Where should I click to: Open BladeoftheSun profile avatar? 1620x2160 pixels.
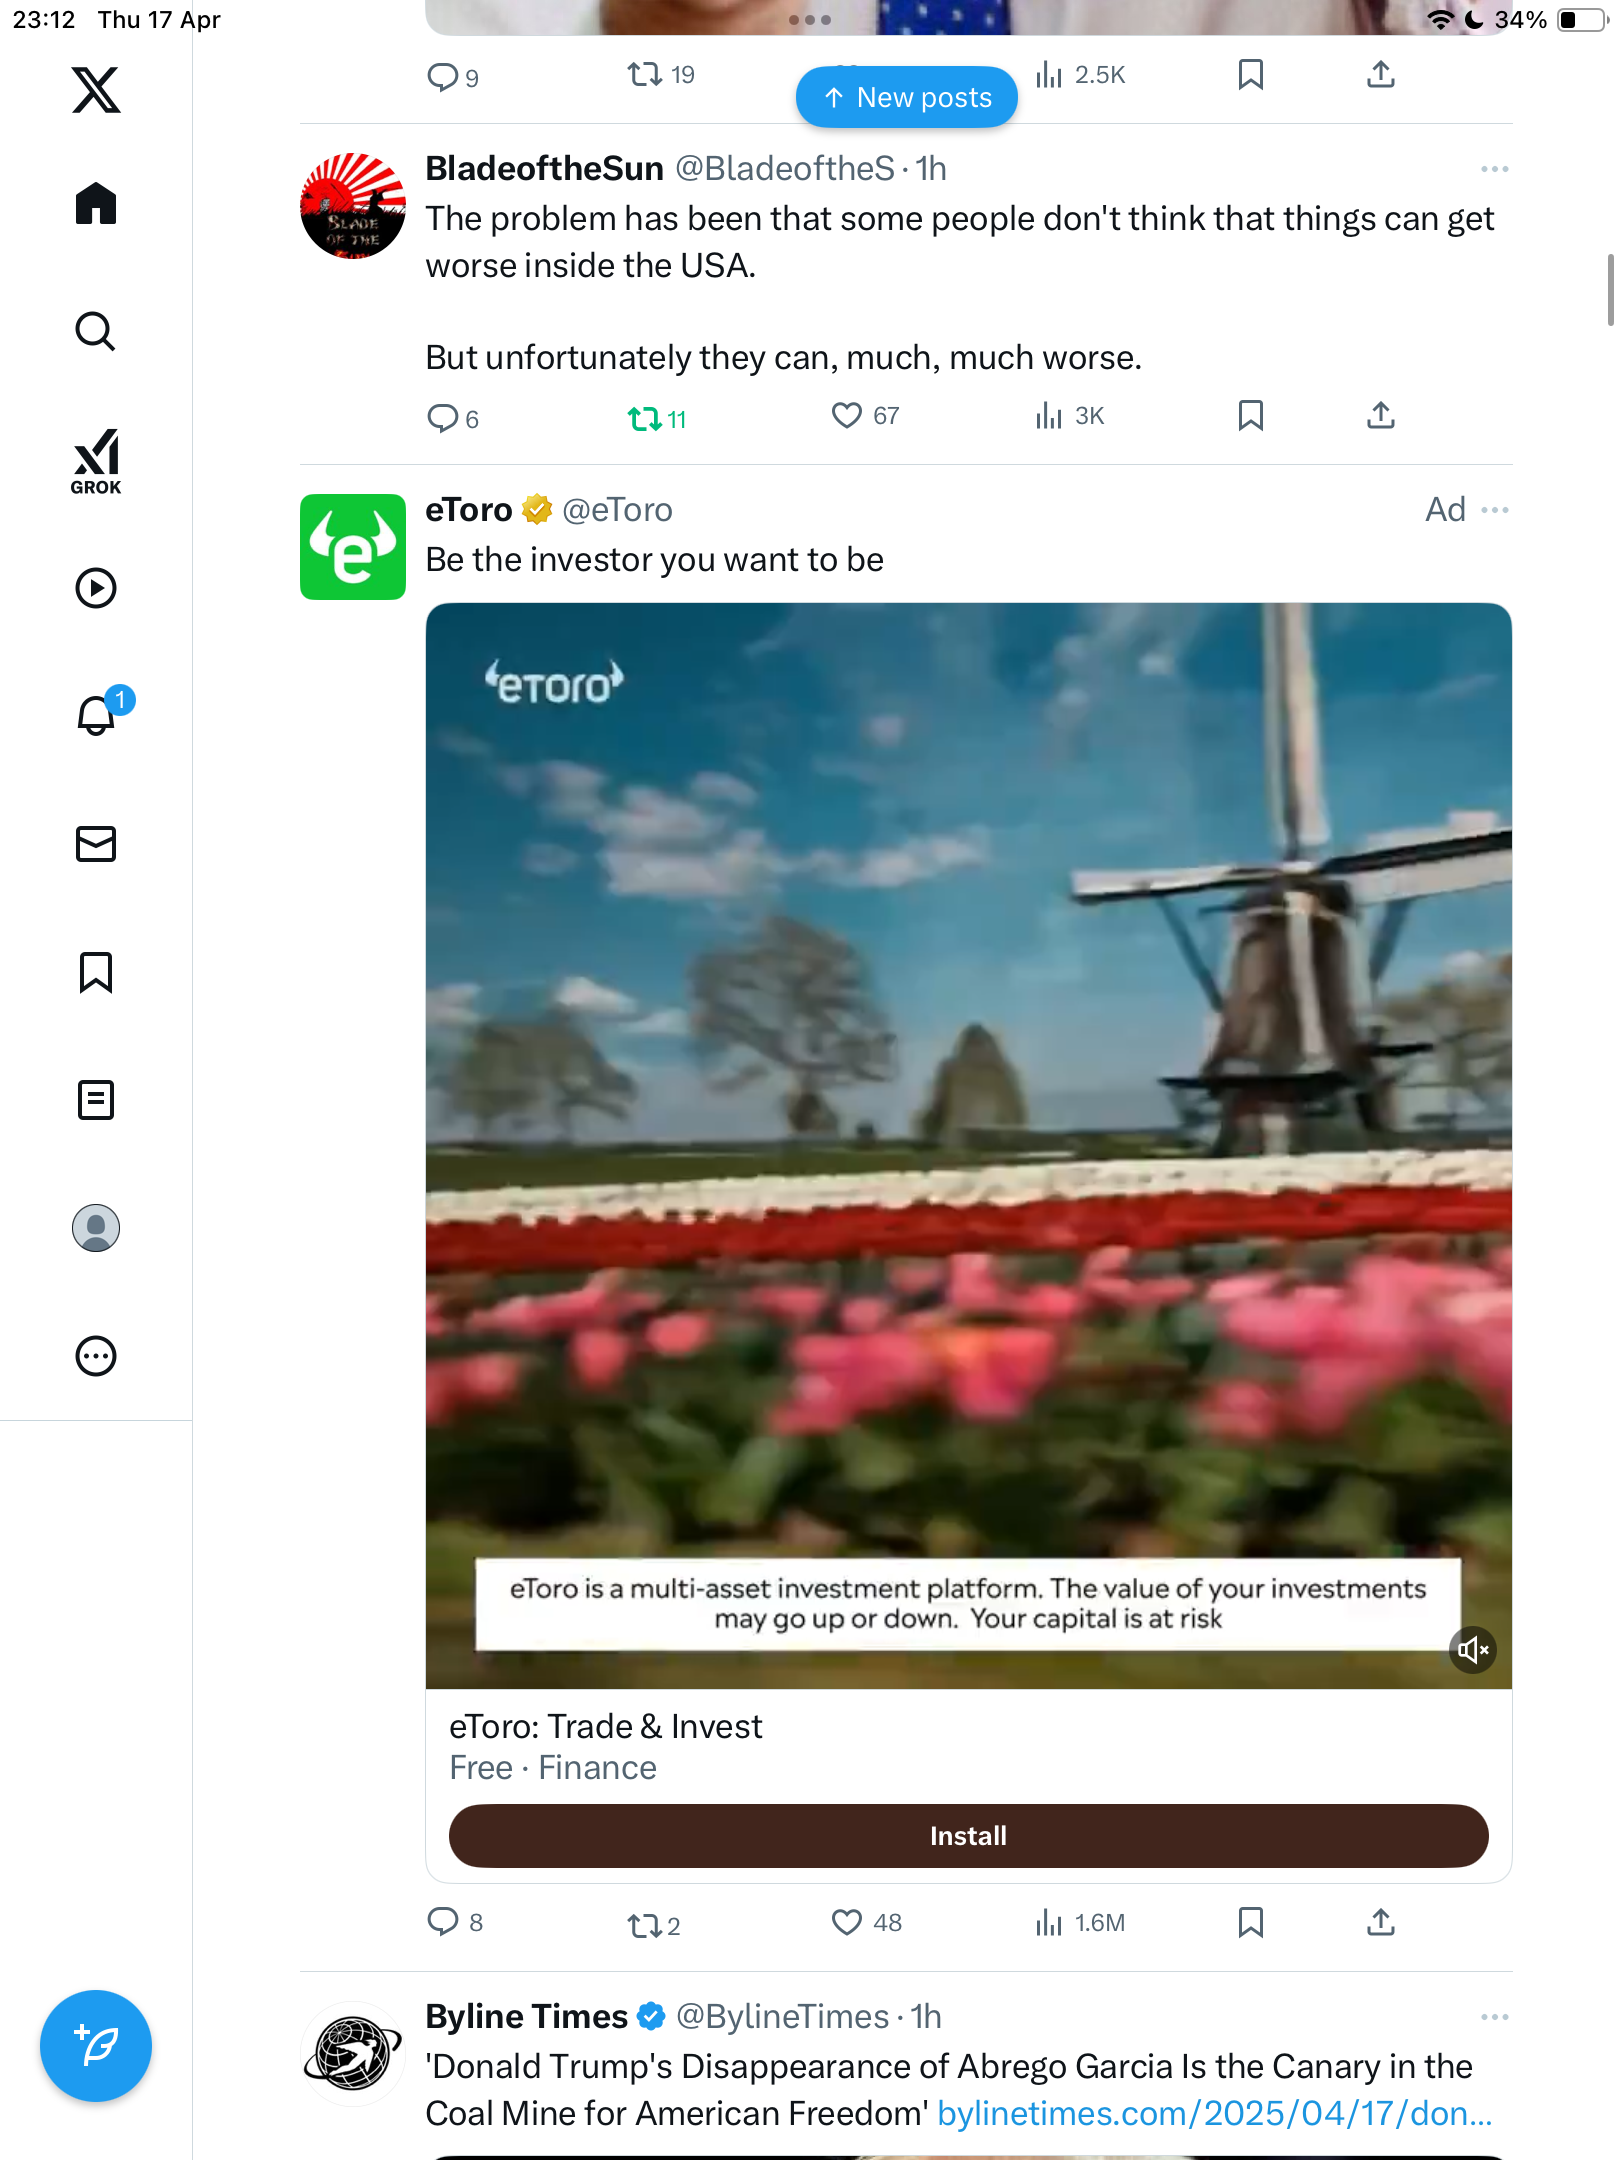(353, 206)
